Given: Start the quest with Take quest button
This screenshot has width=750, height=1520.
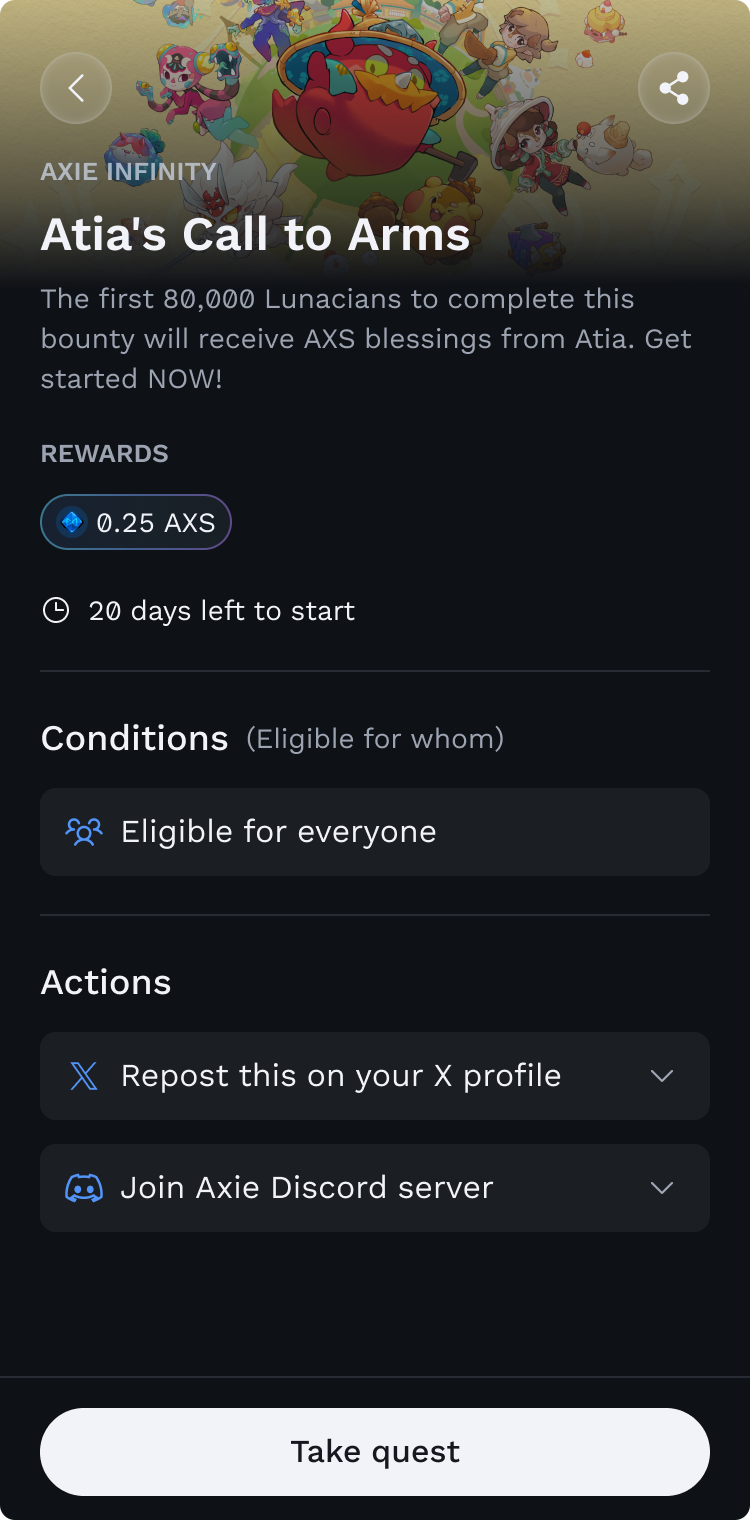Looking at the screenshot, I should (375, 1452).
